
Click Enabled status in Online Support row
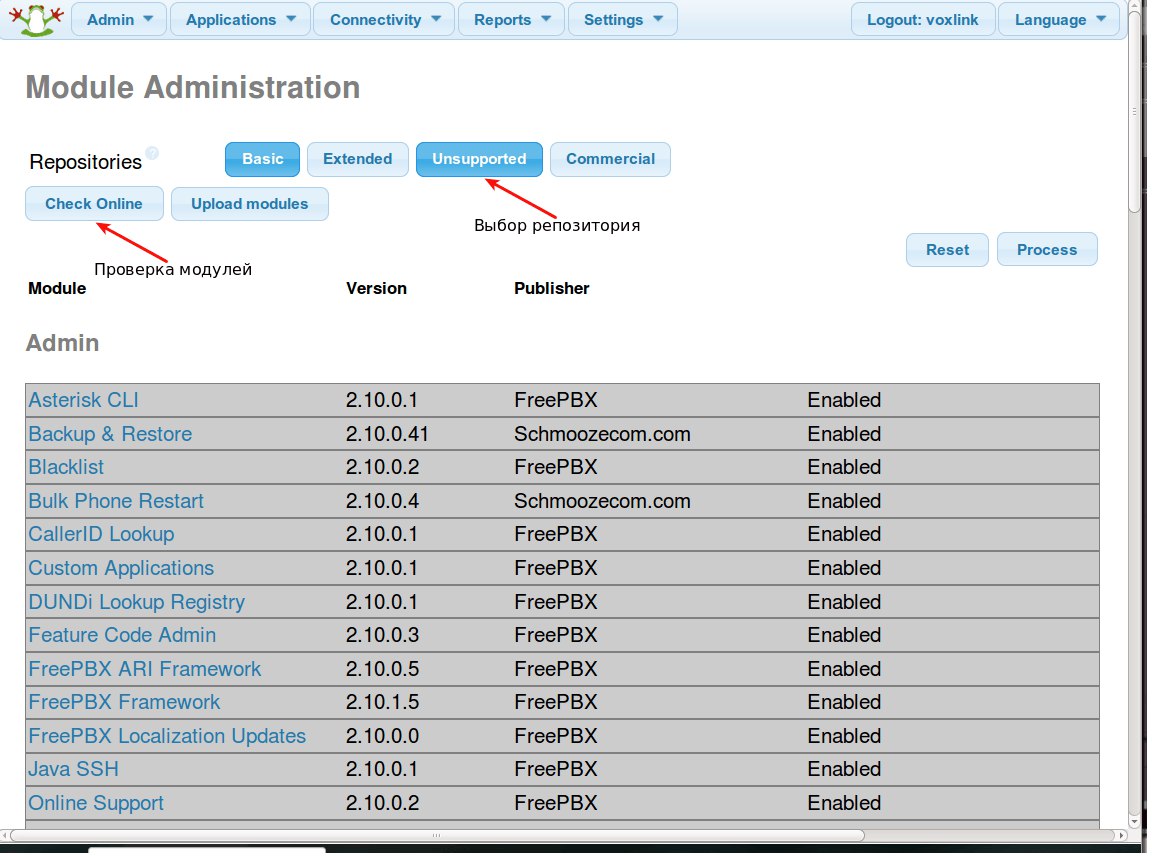click(844, 803)
